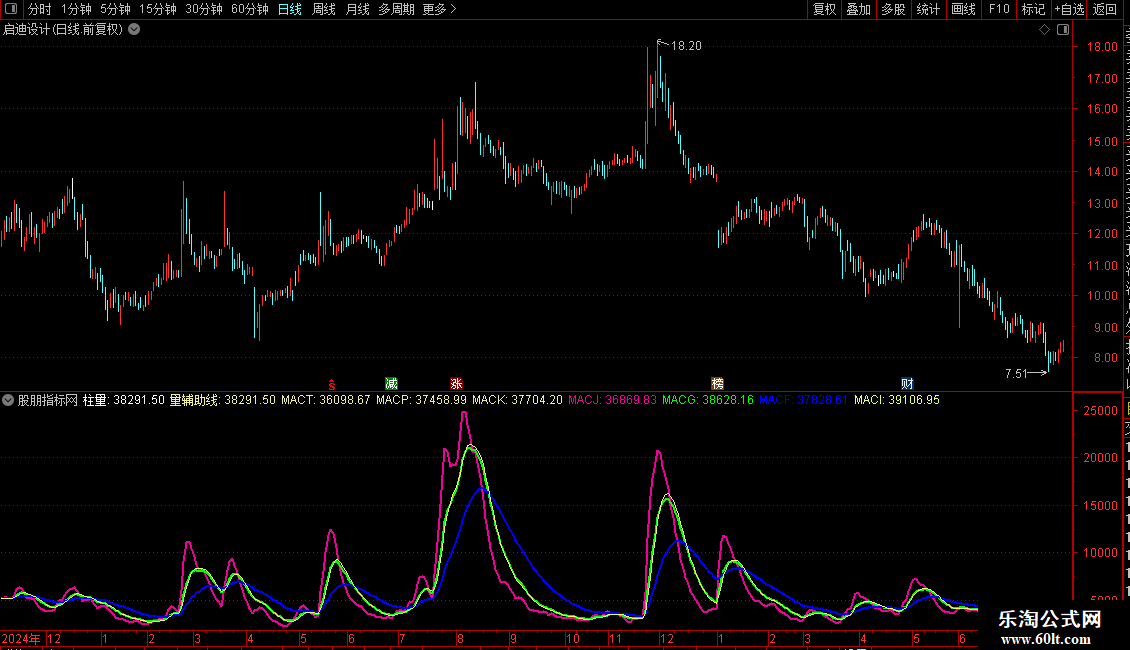Click the 25000 volume axis label
Image resolution: width=1130 pixels, height=650 pixels.
[x=1100, y=411]
